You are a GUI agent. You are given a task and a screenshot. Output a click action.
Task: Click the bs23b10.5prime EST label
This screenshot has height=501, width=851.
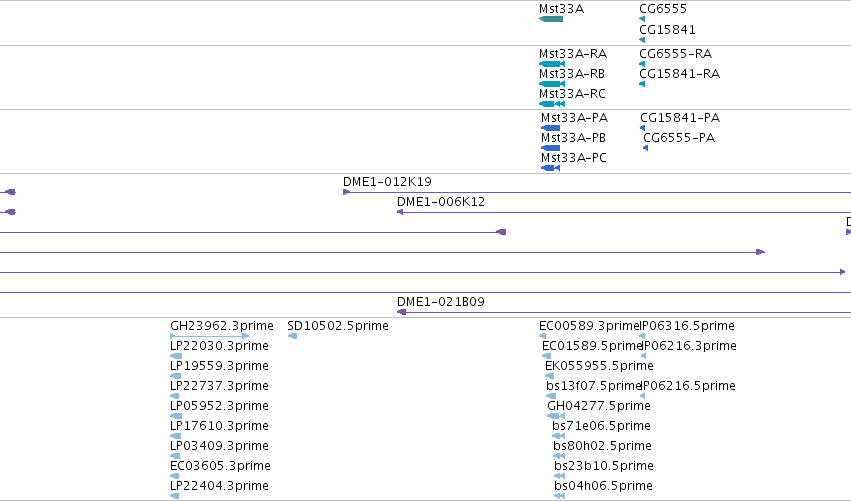(x=604, y=466)
